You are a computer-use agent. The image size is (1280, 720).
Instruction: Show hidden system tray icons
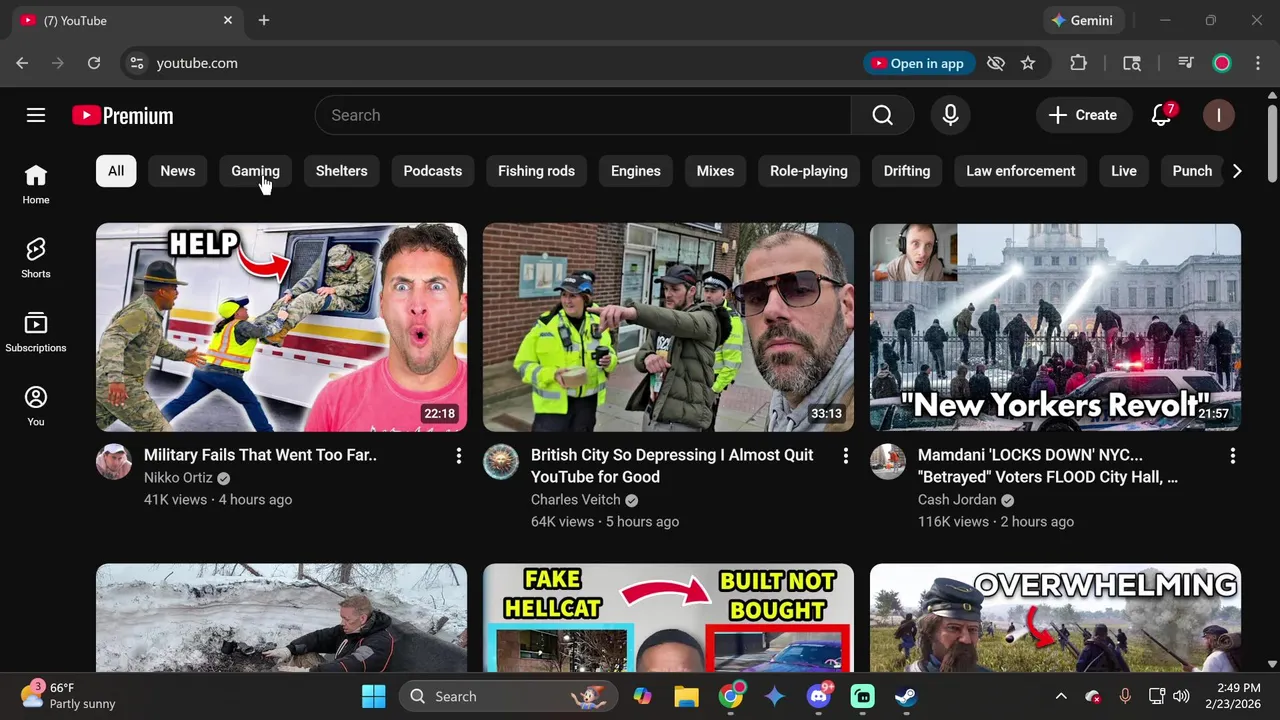[1061, 696]
